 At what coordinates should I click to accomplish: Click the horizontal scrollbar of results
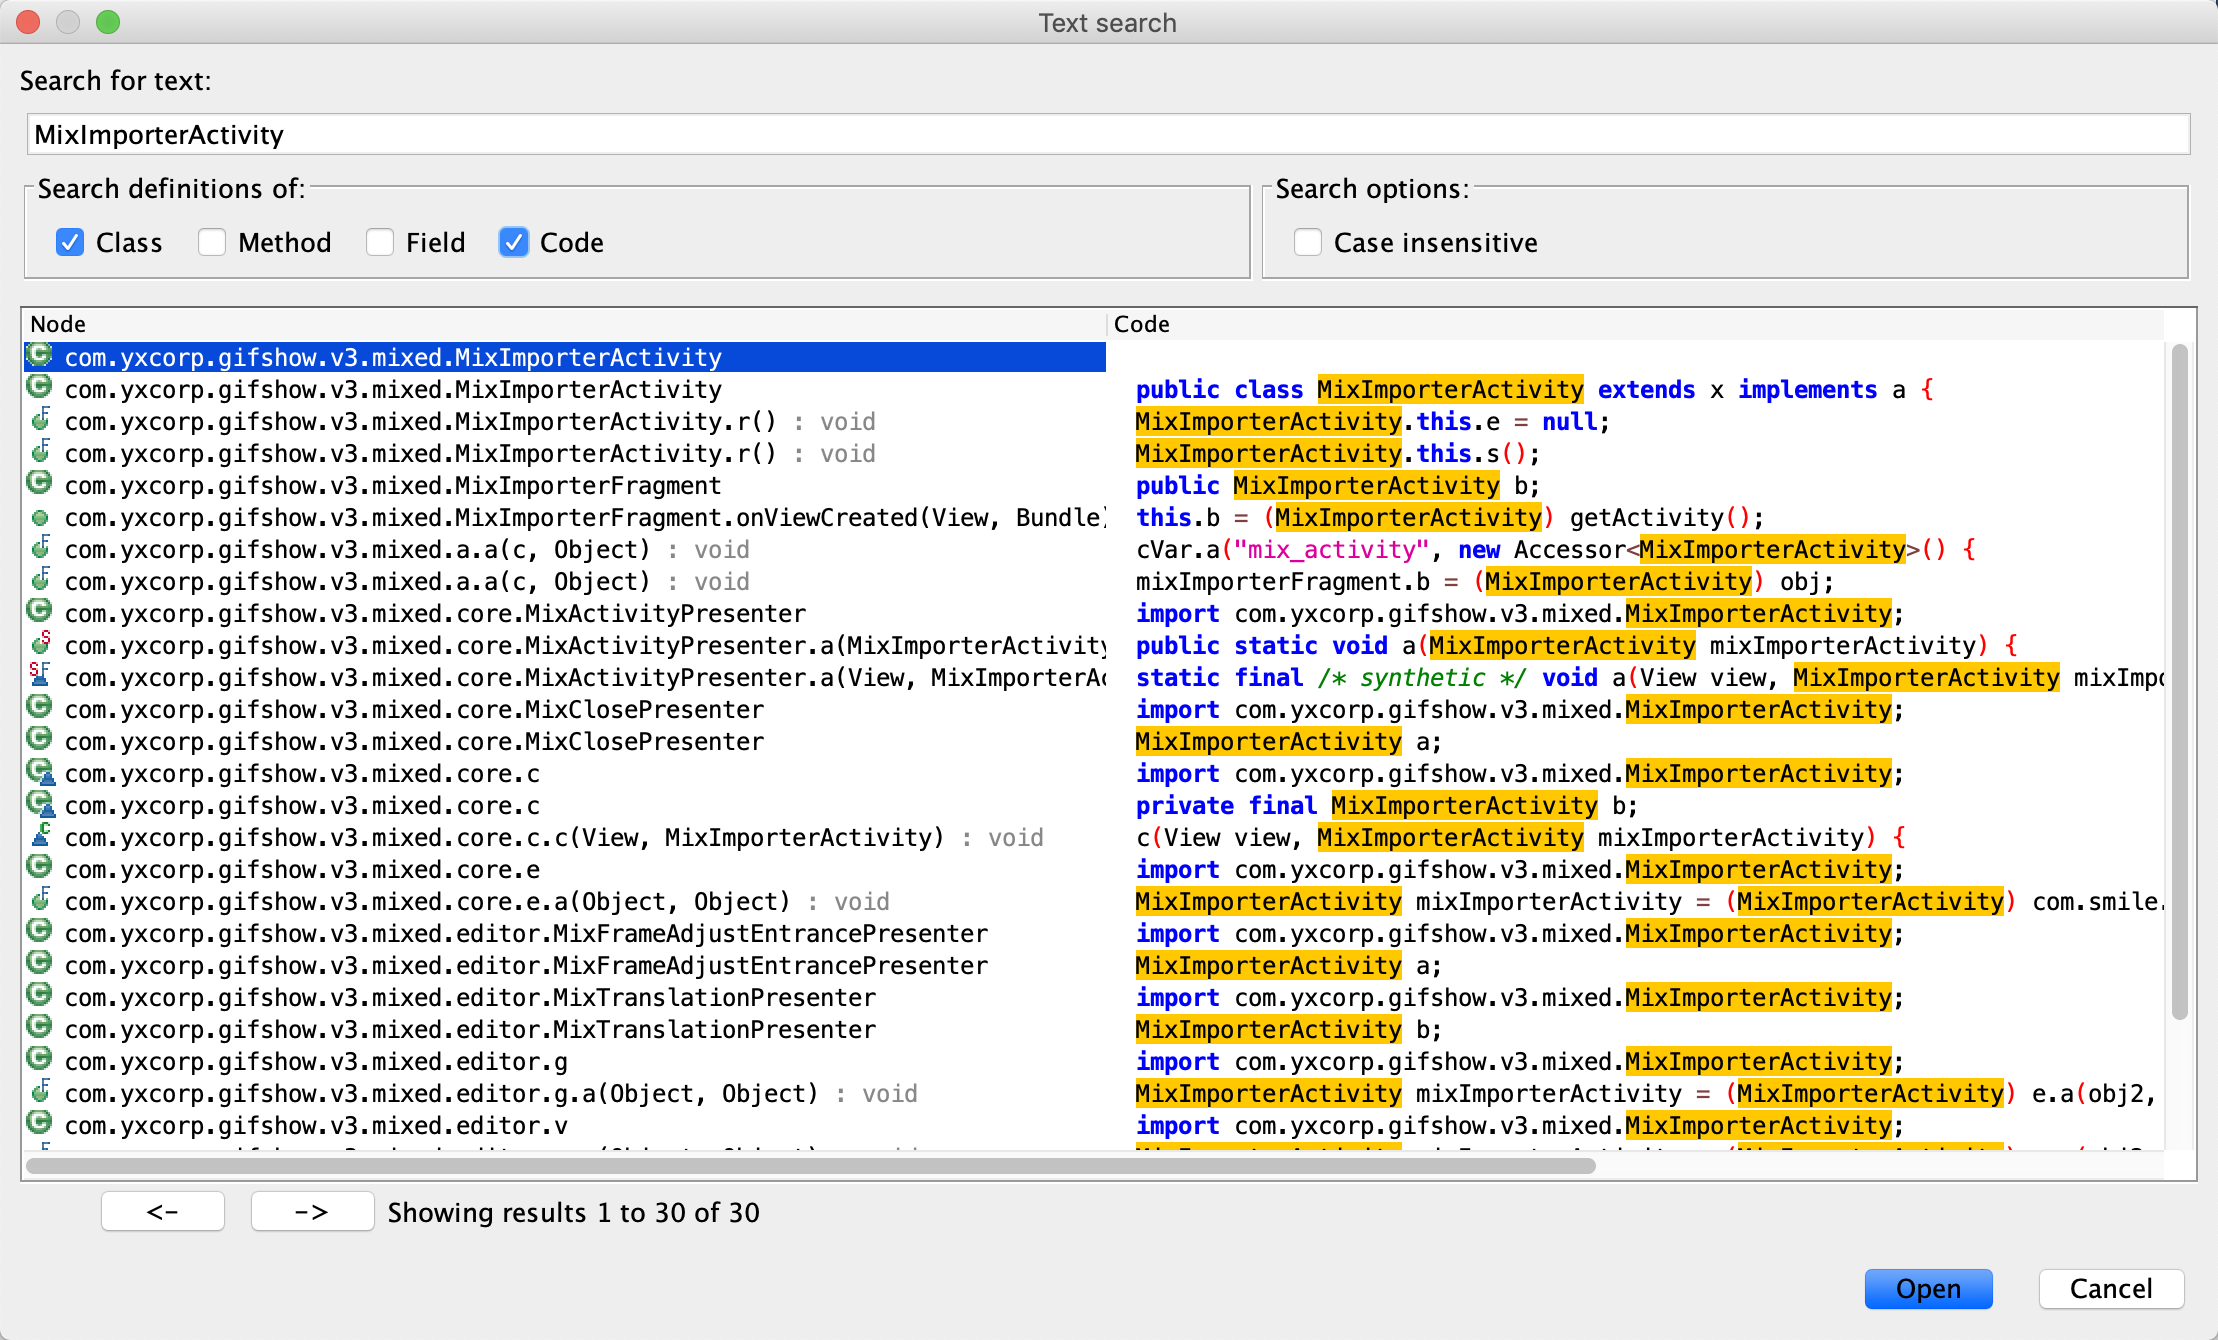click(x=810, y=1165)
